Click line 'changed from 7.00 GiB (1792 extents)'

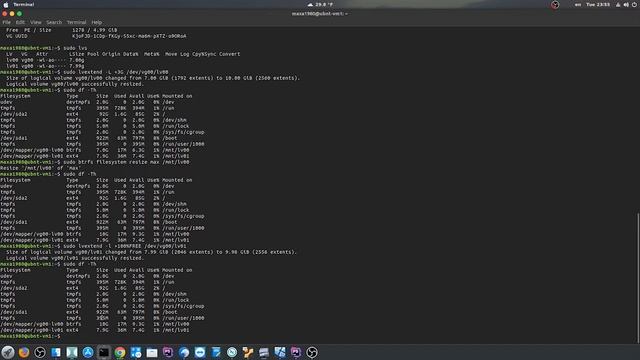(153, 78)
